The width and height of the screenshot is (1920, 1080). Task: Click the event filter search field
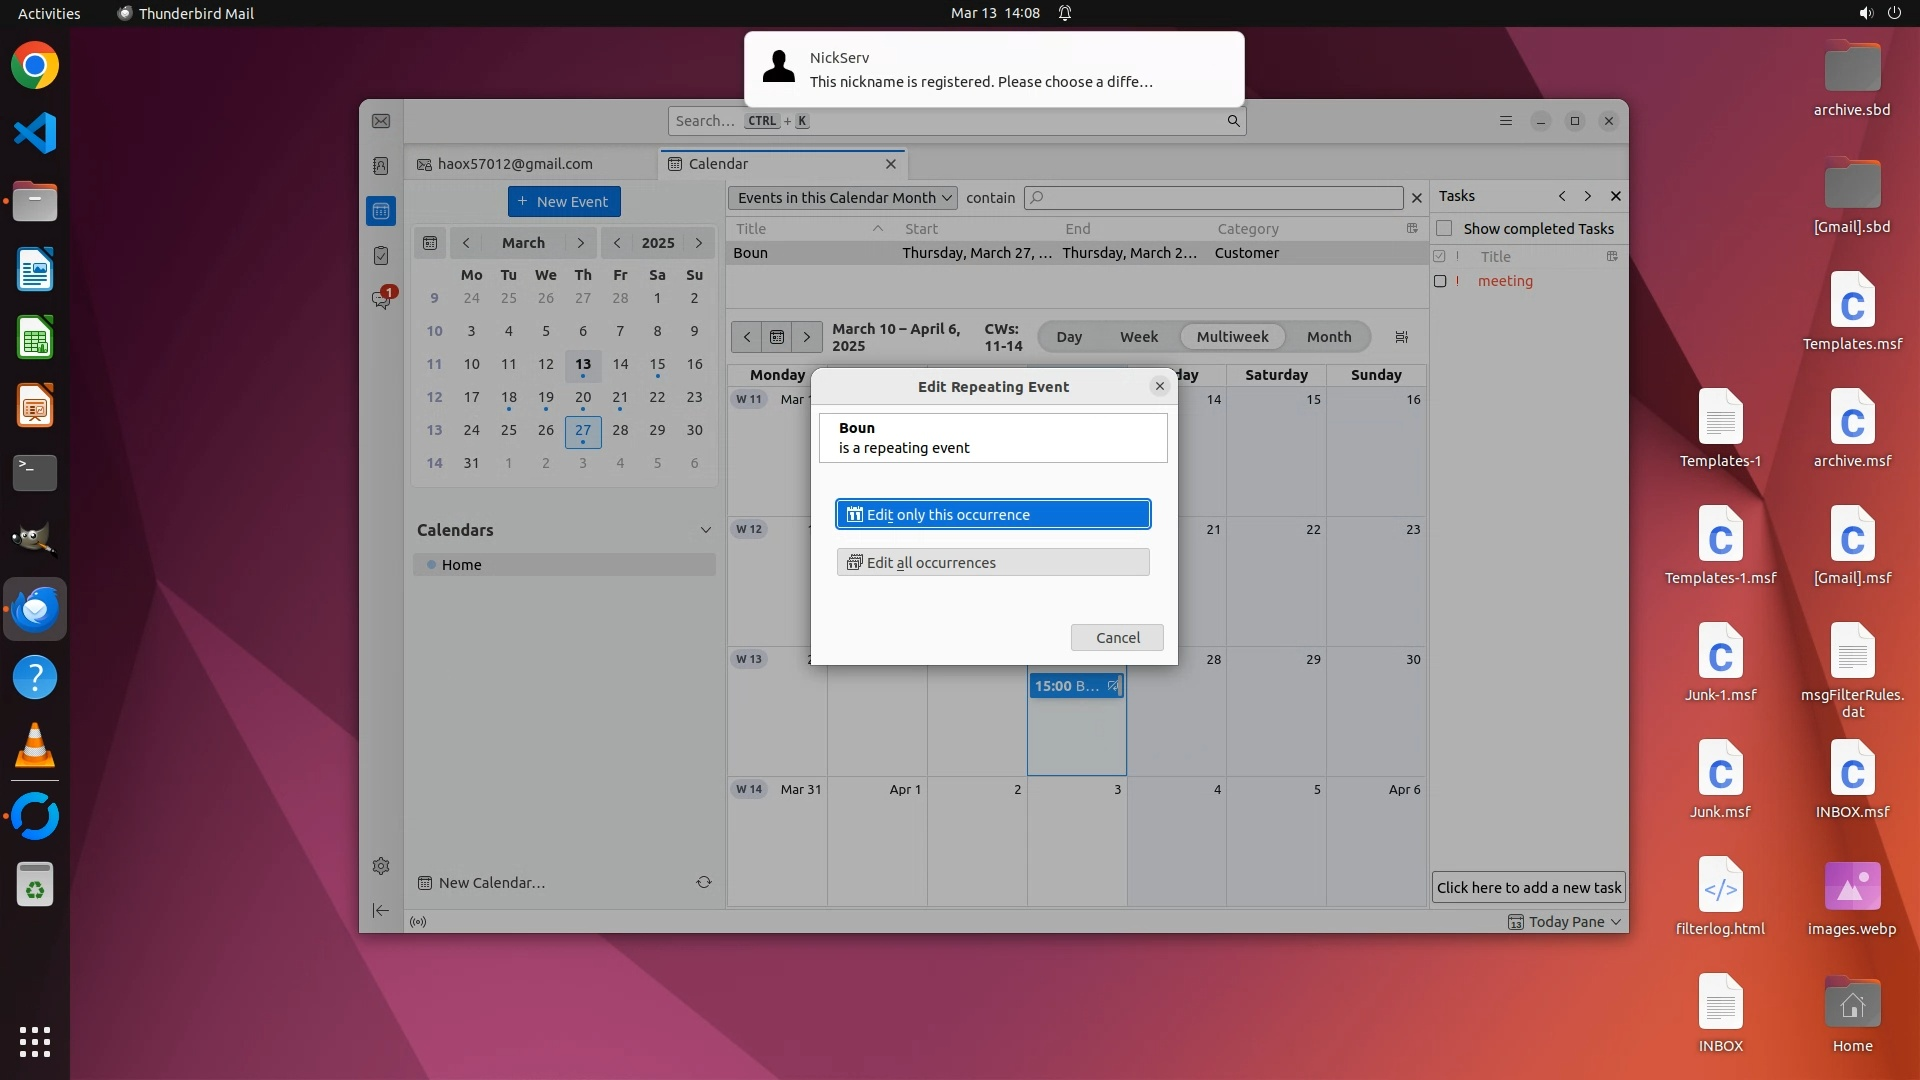click(1215, 198)
